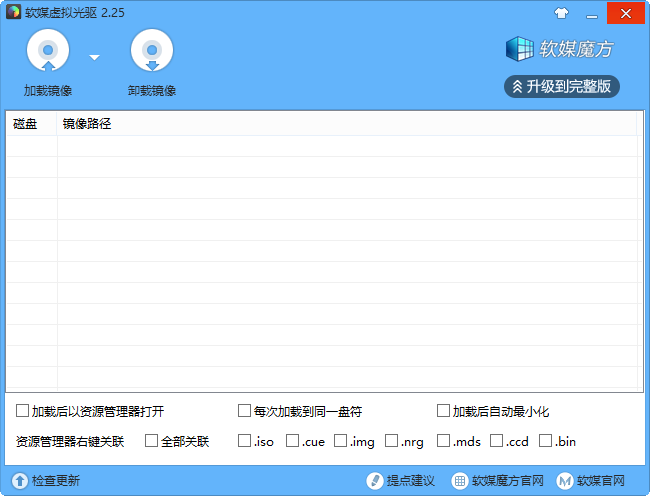Click the 磁盘 column header
The height and width of the screenshot is (496, 650).
[32, 123]
